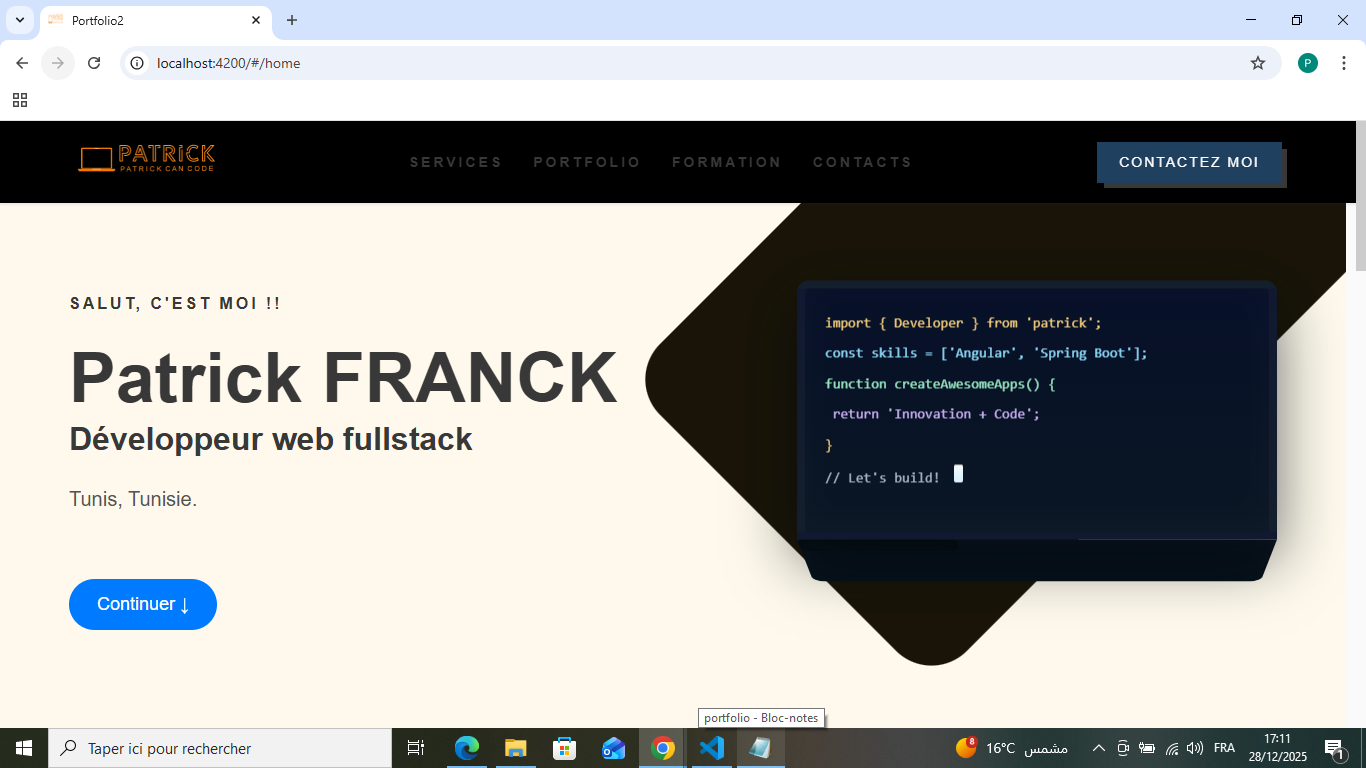Click the site info icon in the address bar
1366x768 pixels.
point(135,62)
